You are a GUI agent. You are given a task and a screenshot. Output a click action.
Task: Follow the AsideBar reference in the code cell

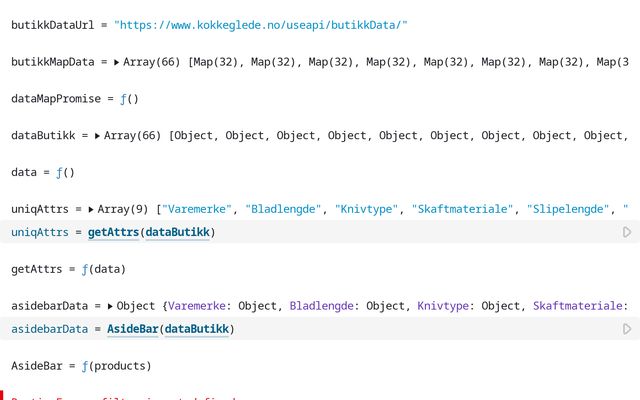coord(132,329)
